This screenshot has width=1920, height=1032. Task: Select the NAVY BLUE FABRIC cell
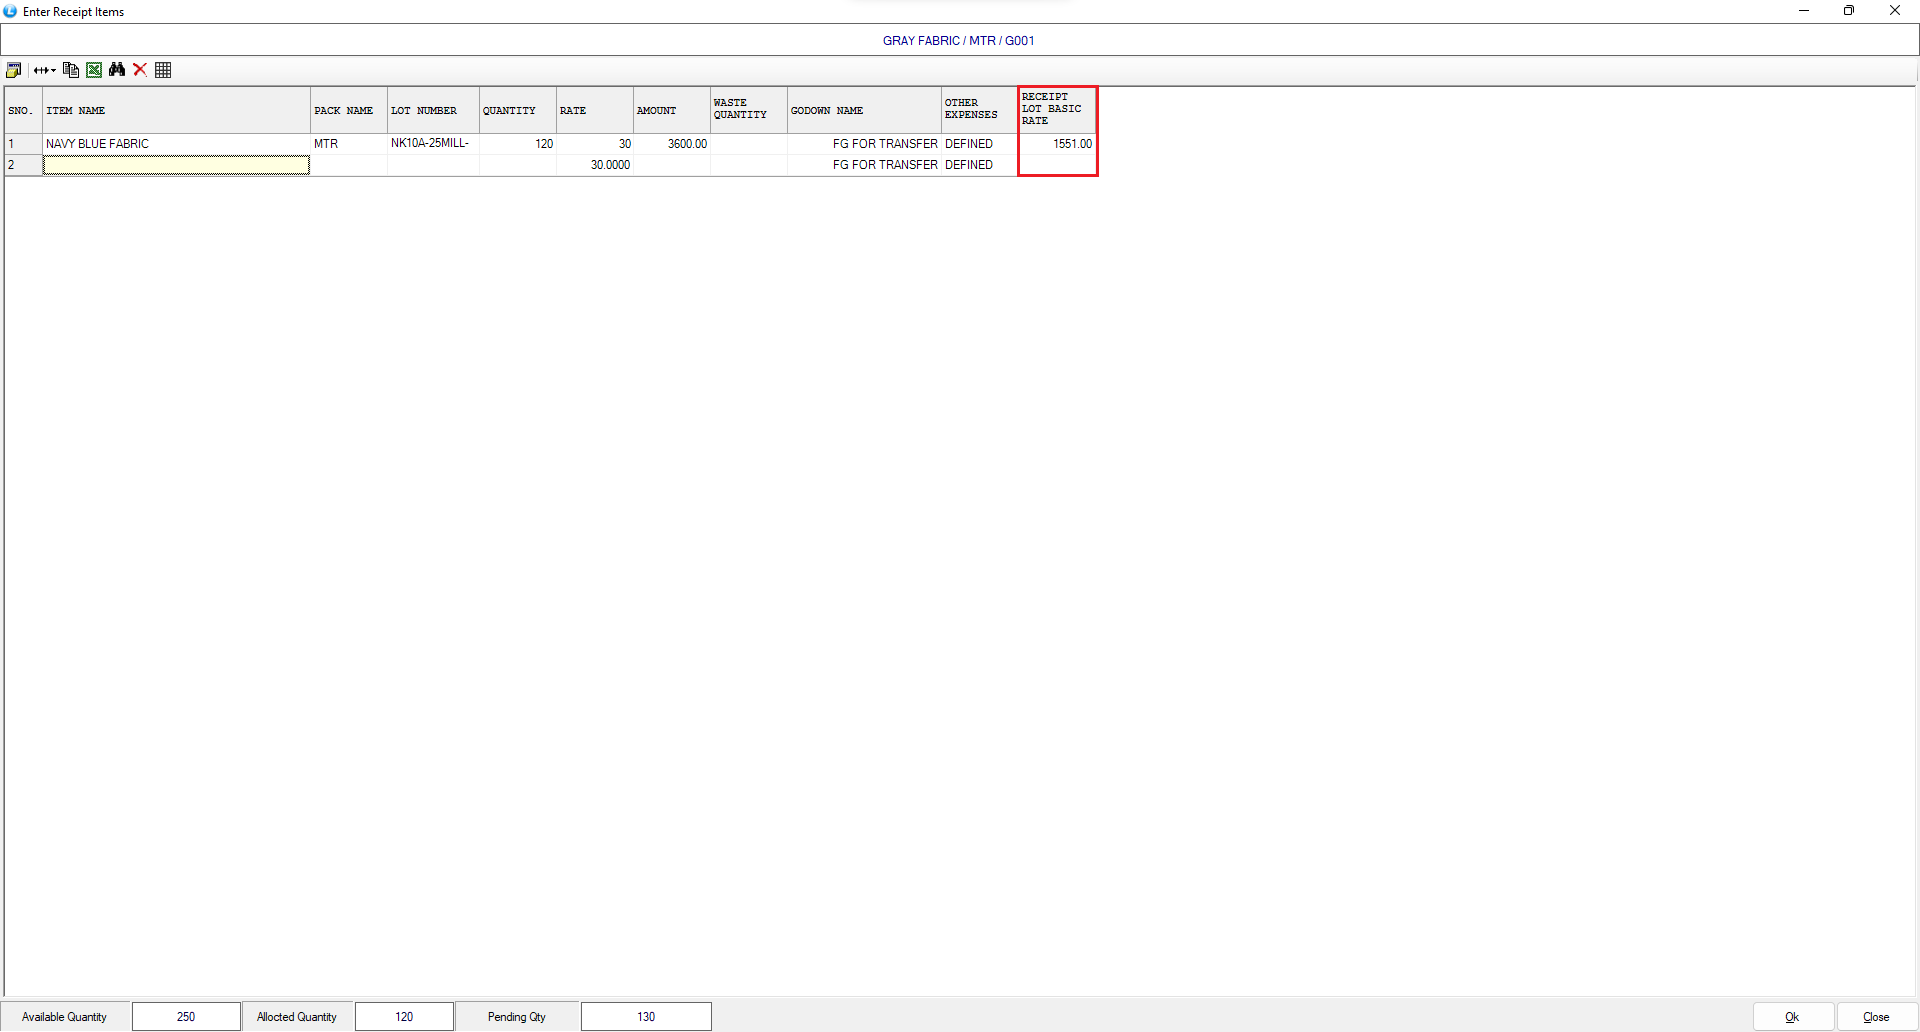[x=176, y=144]
